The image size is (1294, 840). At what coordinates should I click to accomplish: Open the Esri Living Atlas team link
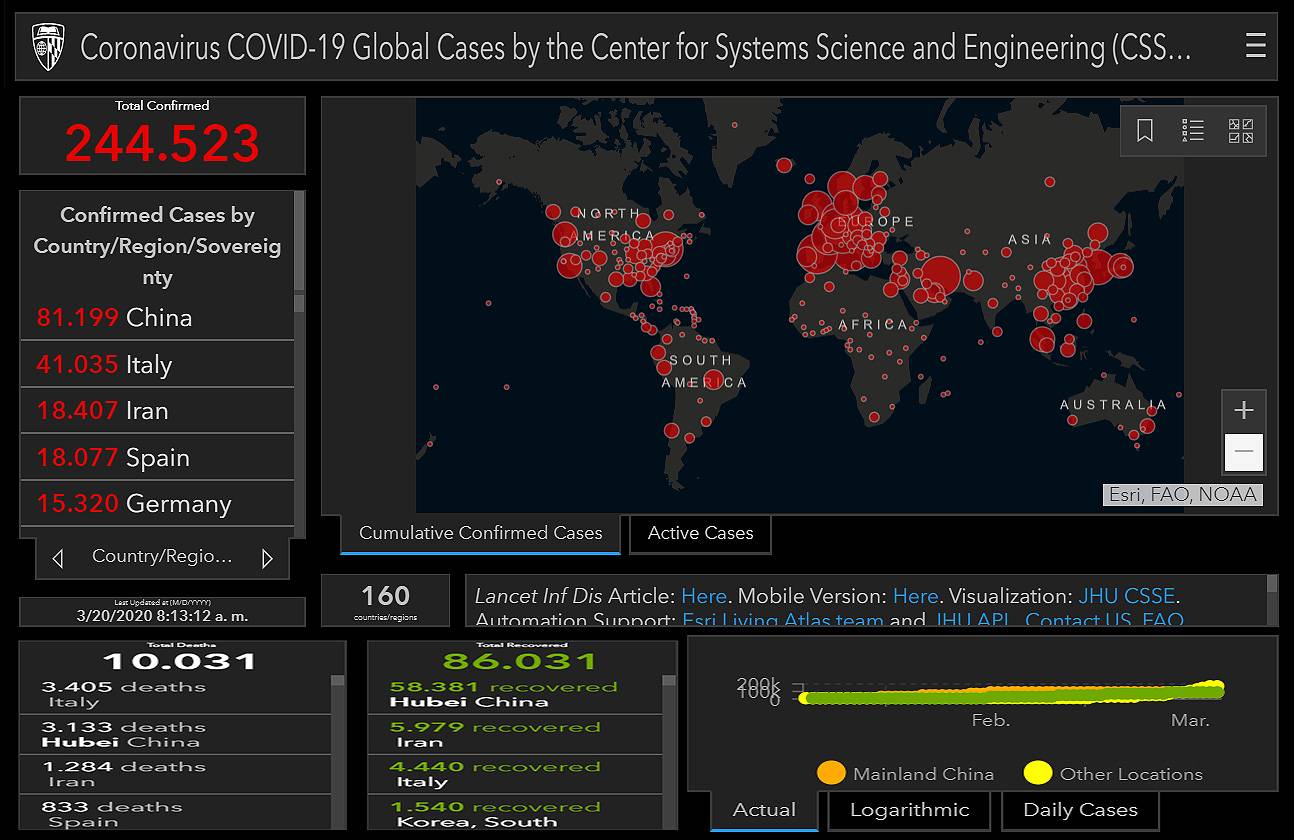point(783,620)
